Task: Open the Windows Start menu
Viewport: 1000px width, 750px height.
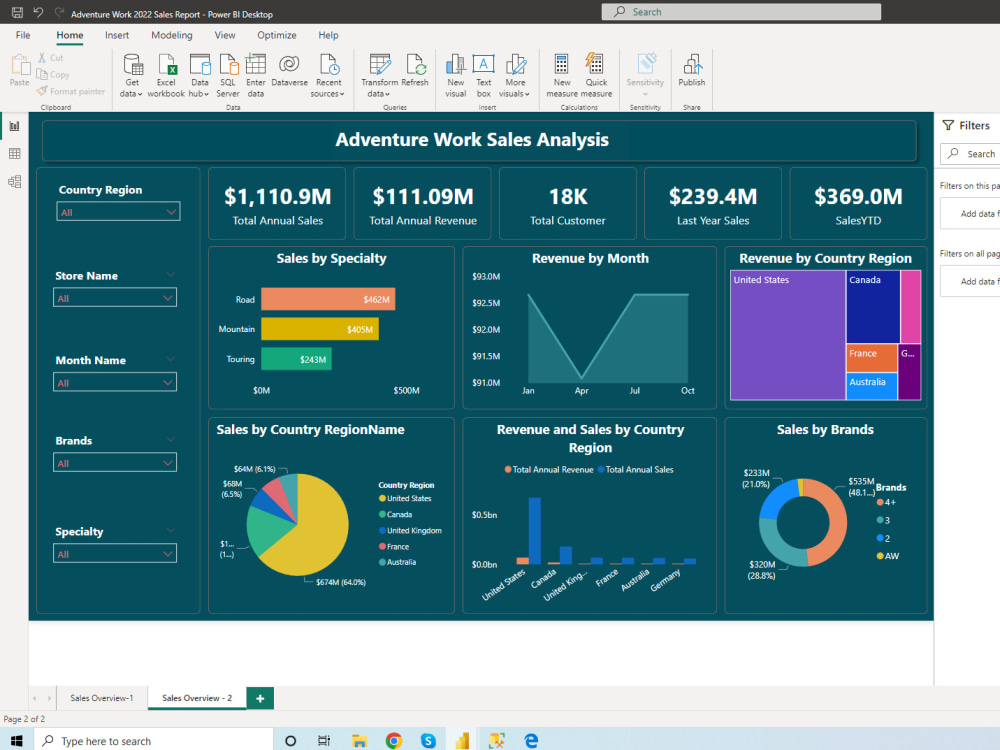Action: coord(17,740)
